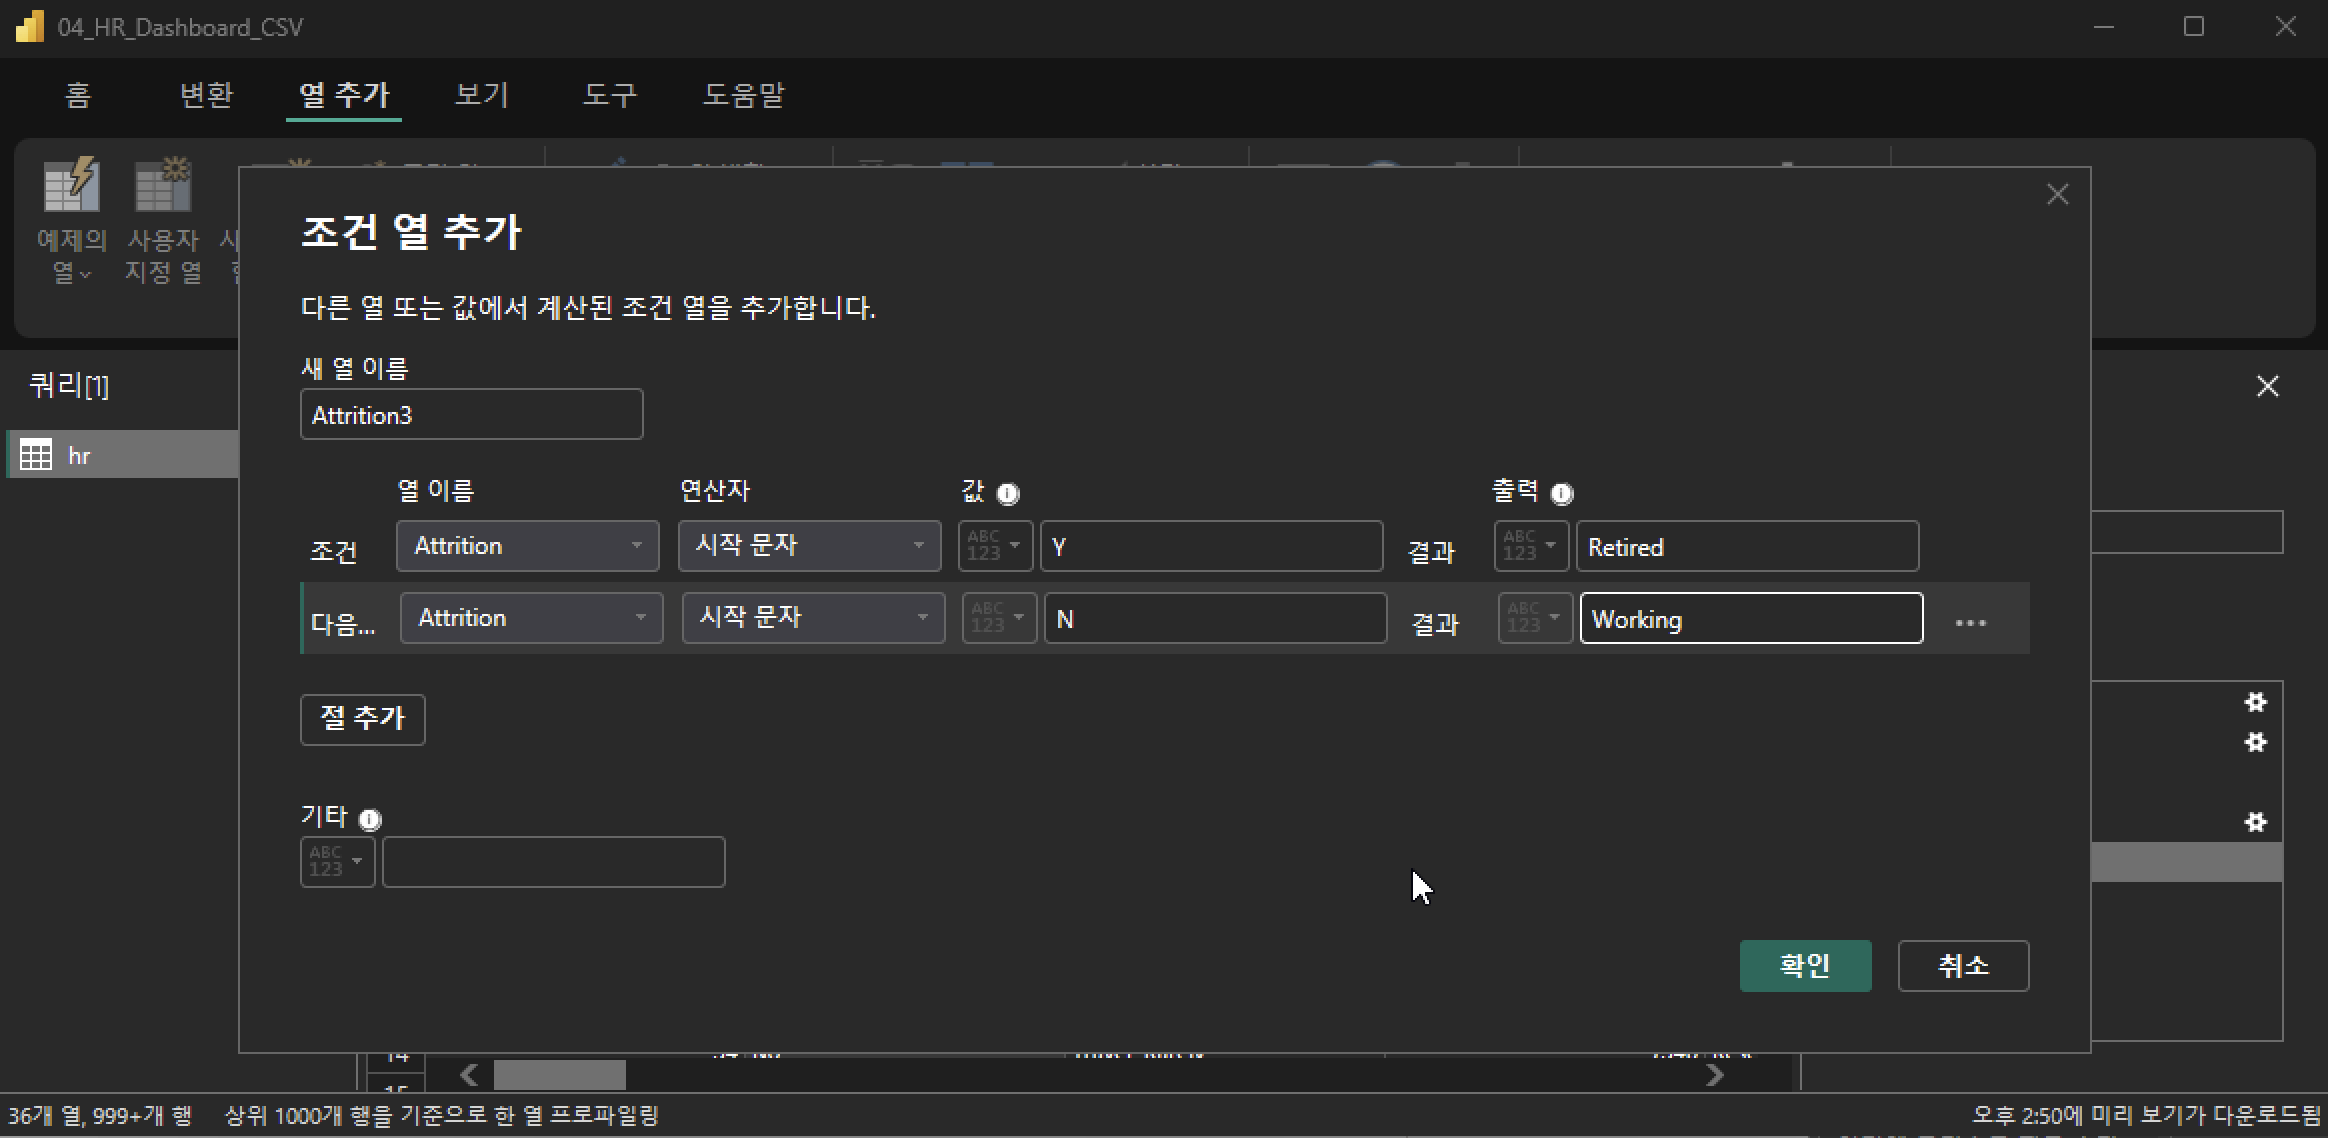Viewport: 2328px width, 1138px height.
Task: Open first row Attrition column name dropdown
Action: click(x=527, y=546)
